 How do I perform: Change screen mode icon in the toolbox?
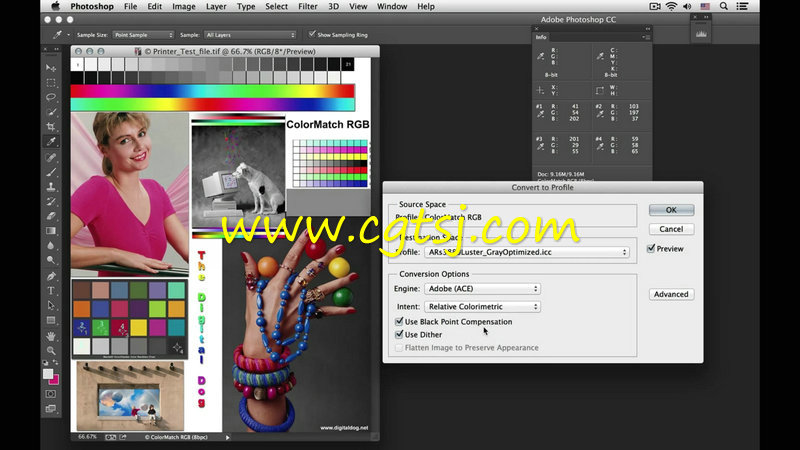click(x=51, y=409)
